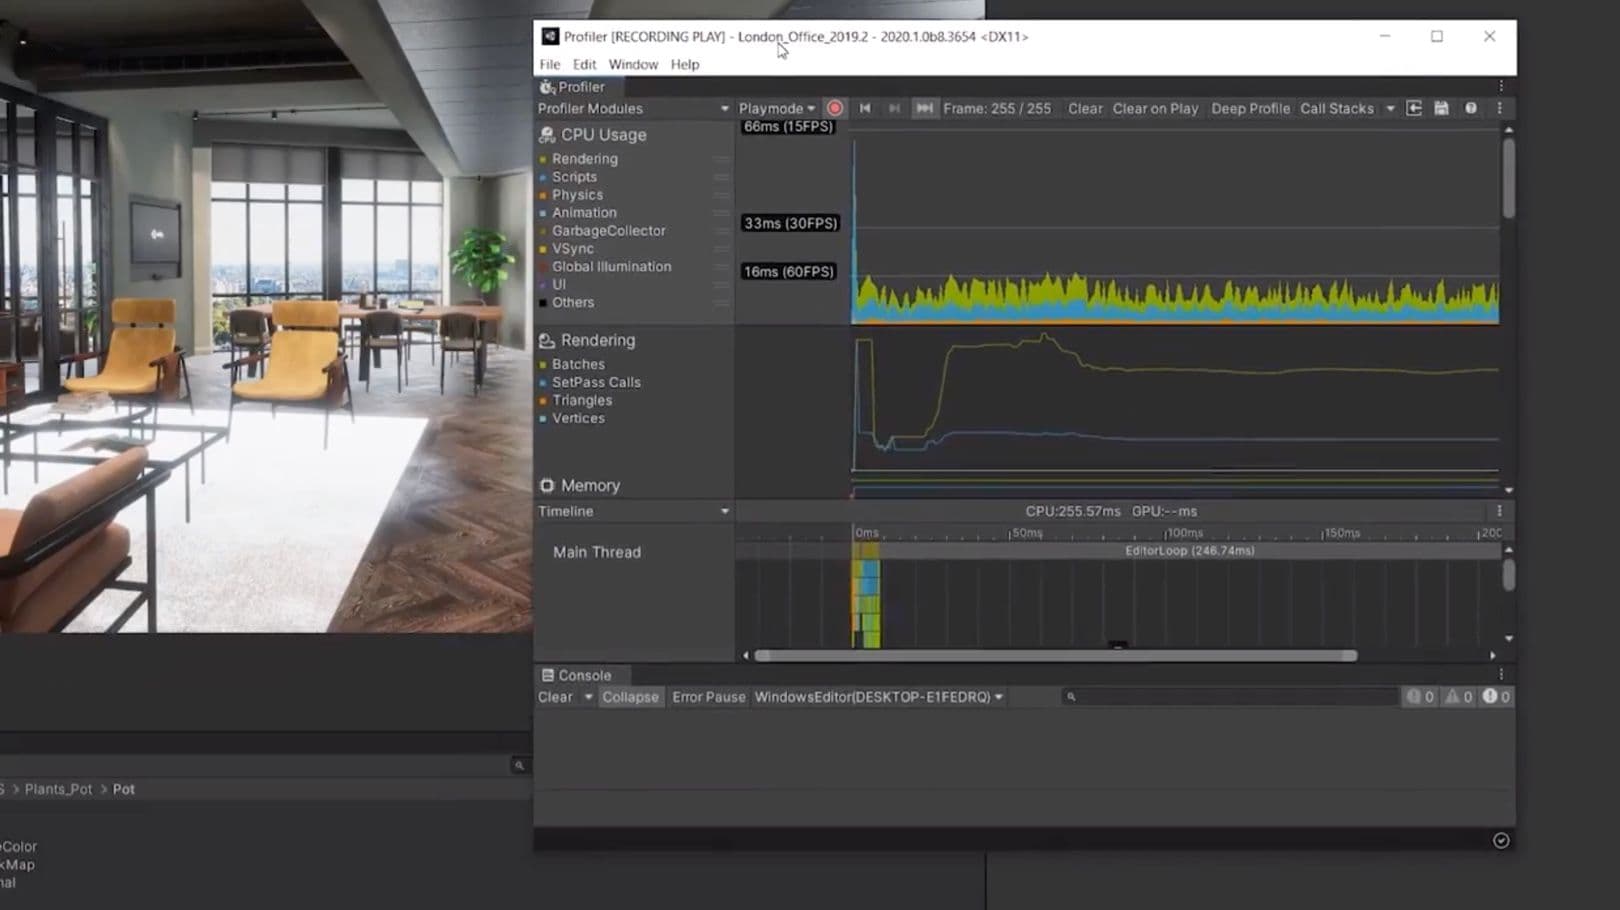This screenshot has width=1620, height=910.
Task: Step to the next frame in Profiler
Action: [895, 108]
